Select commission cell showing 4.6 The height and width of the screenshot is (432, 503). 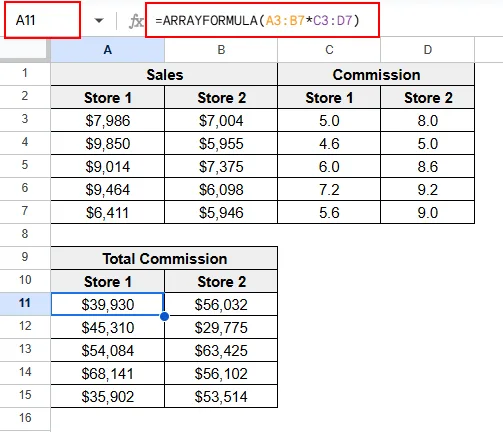[x=329, y=143]
